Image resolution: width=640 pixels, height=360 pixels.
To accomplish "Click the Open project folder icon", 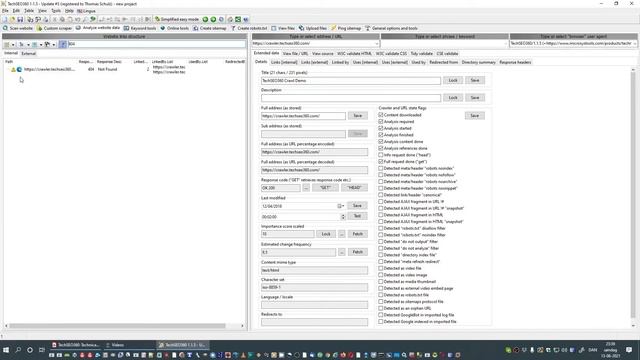I will (x=12, y=19).
